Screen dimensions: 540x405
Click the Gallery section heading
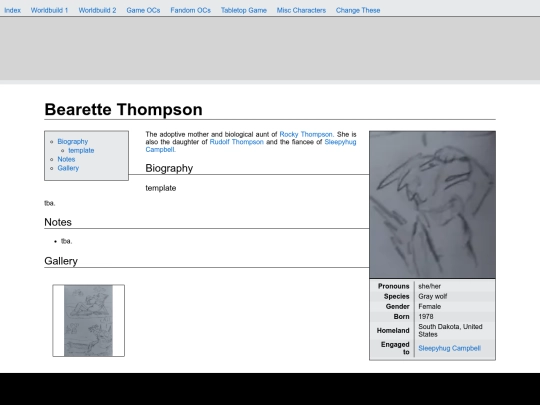click(x=61, y=261)
